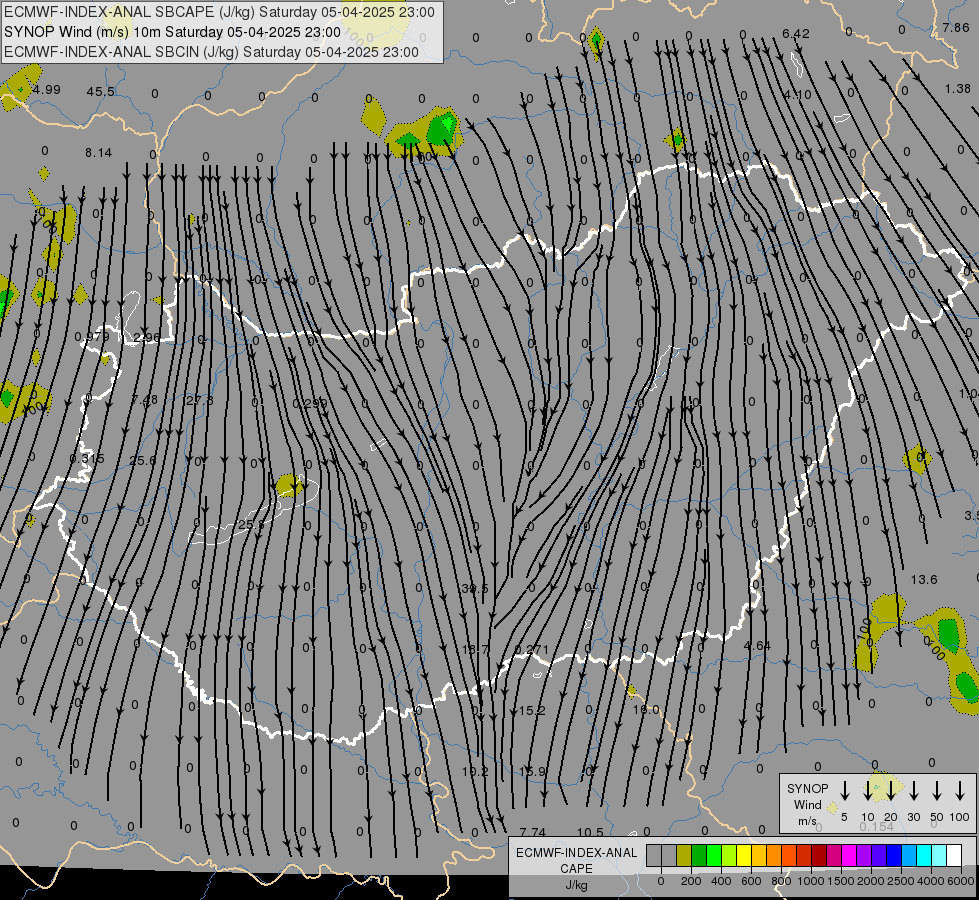Click the 16.0 value on the map
Image resolution: width=979 pixels, height=900 pixels.
click(646, 710)
